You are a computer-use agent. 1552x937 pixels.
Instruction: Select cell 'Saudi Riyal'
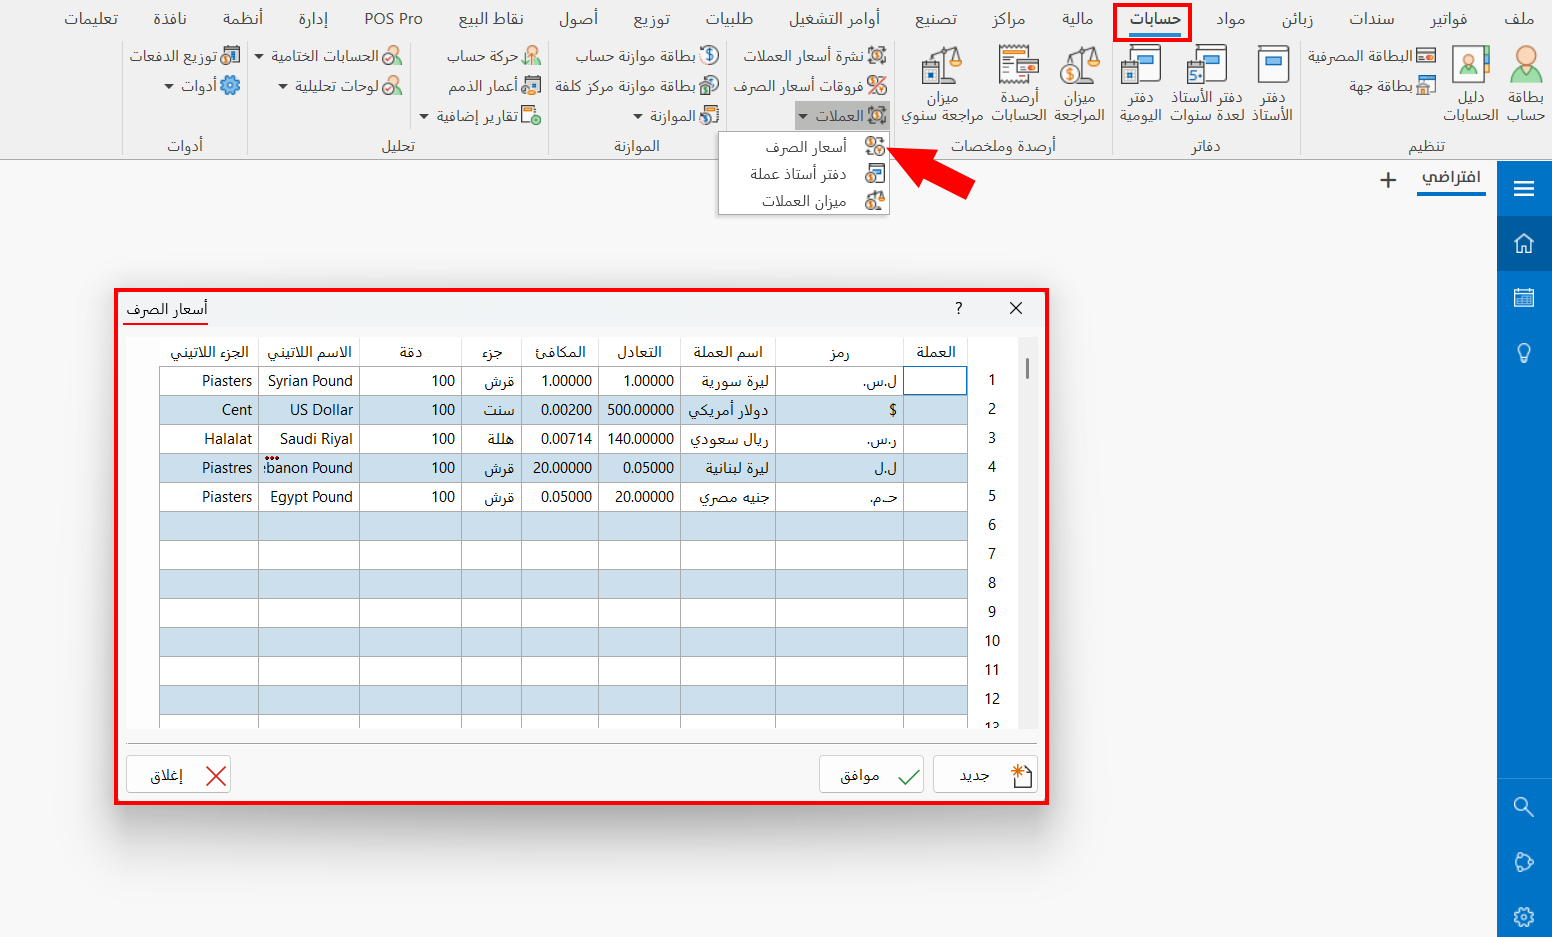(x=309, y=439)
